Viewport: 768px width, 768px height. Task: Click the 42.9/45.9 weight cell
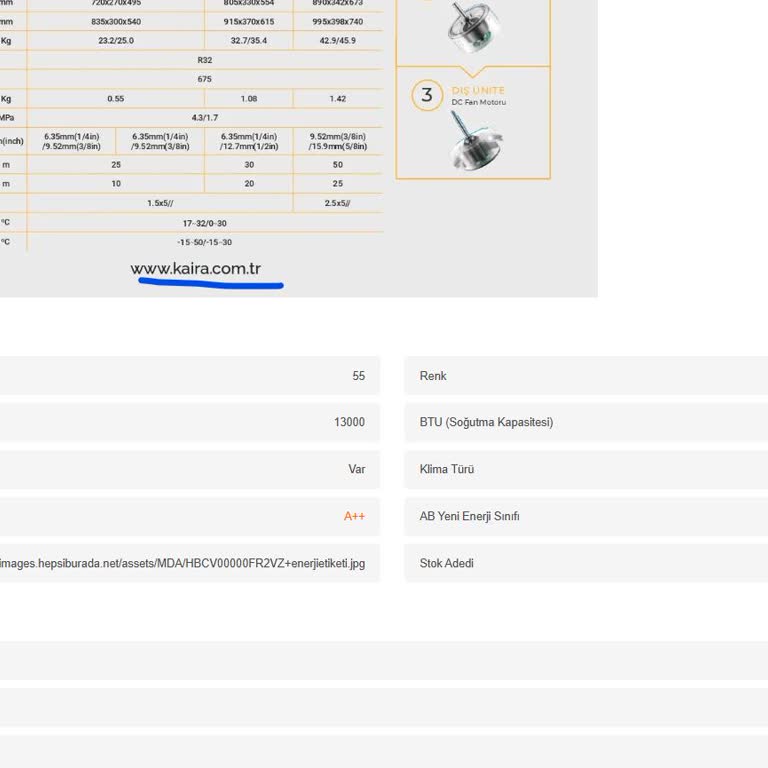click(x=337, y=41)
